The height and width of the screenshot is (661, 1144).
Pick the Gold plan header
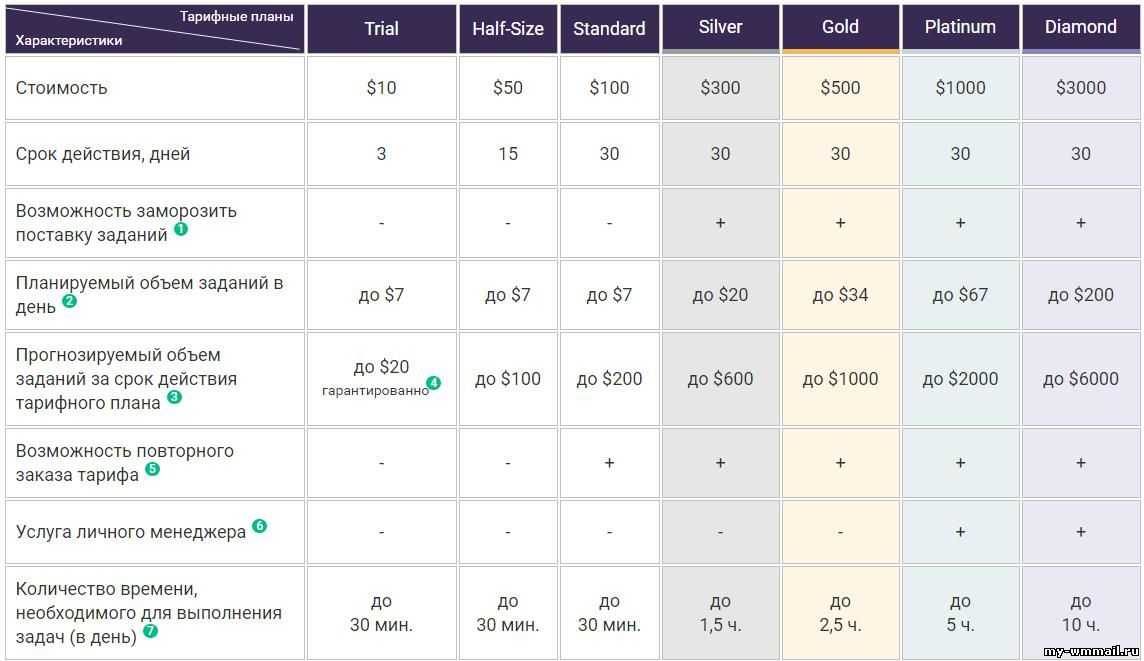tap(840, 27)
